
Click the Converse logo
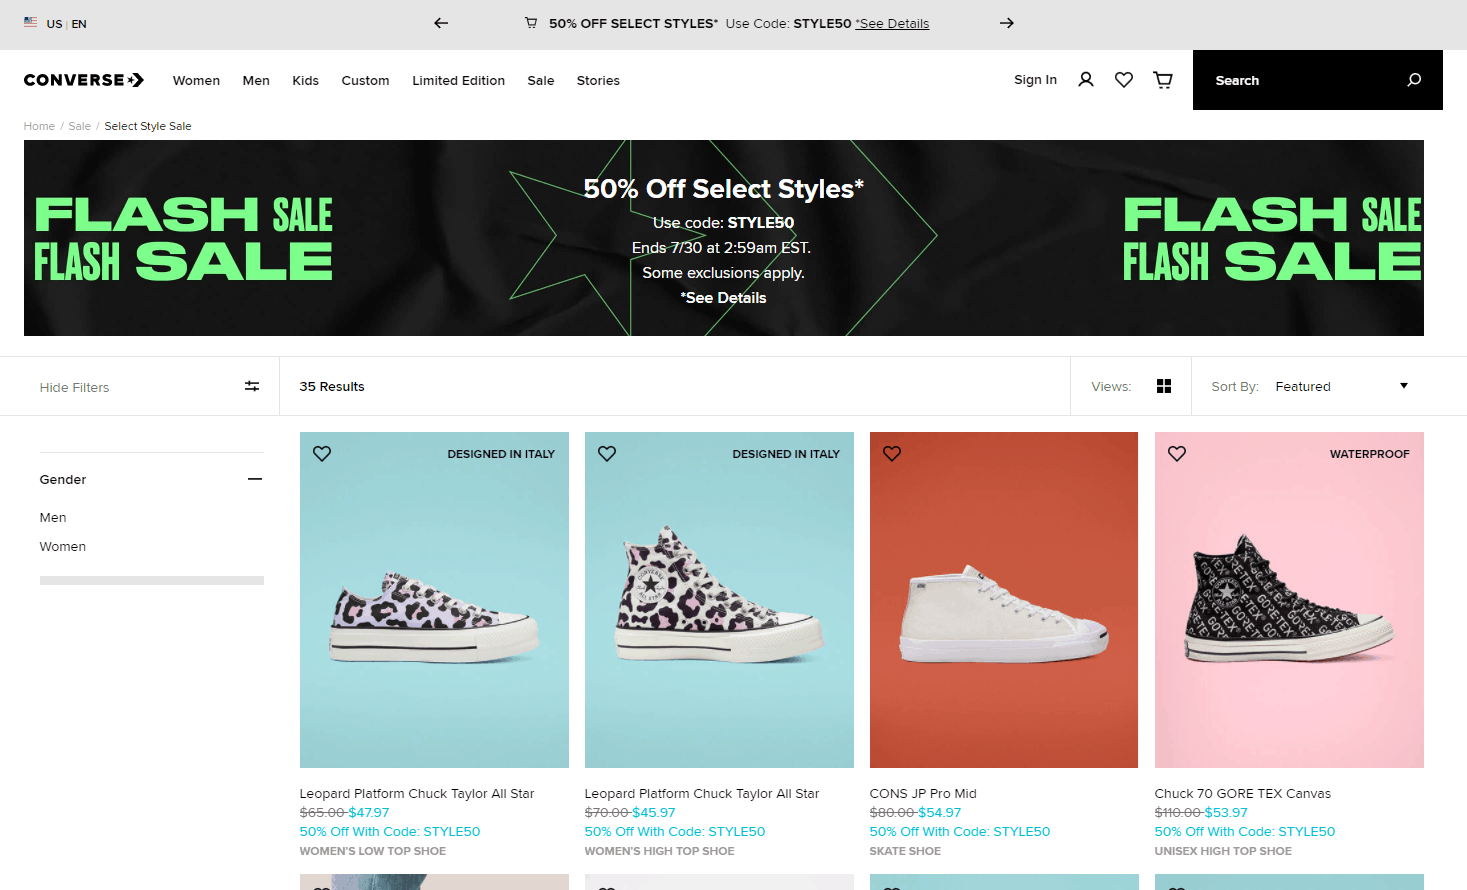[x=84, y=80]
